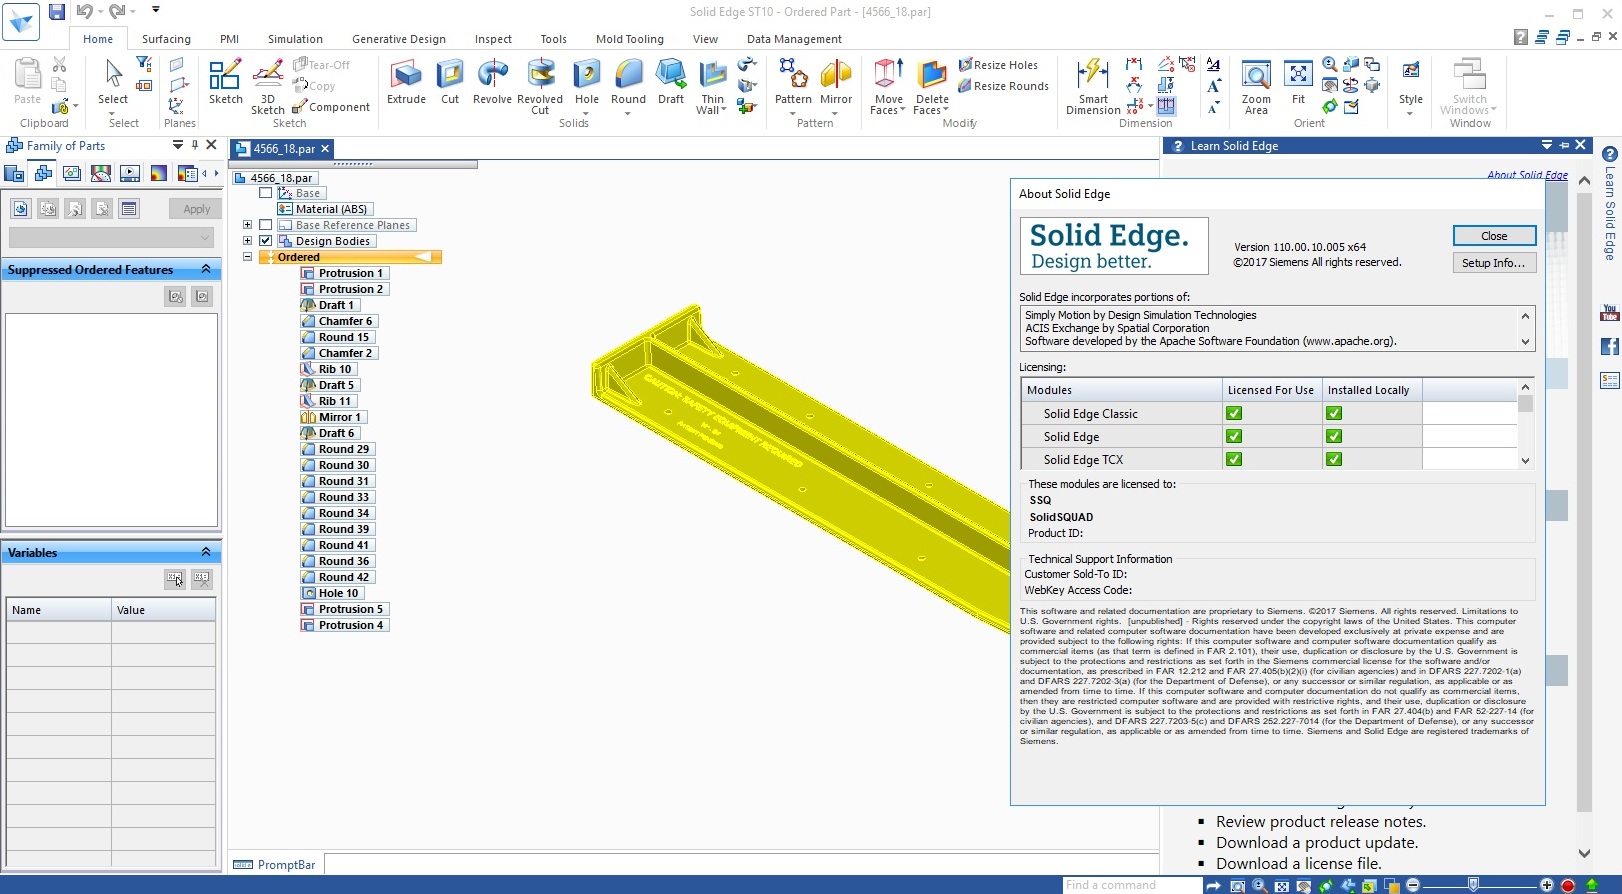The height and width of the screenshot is (894, 1622).
Task: Open the Thin Wall dropdown arrow
Action: click(723, 111)
